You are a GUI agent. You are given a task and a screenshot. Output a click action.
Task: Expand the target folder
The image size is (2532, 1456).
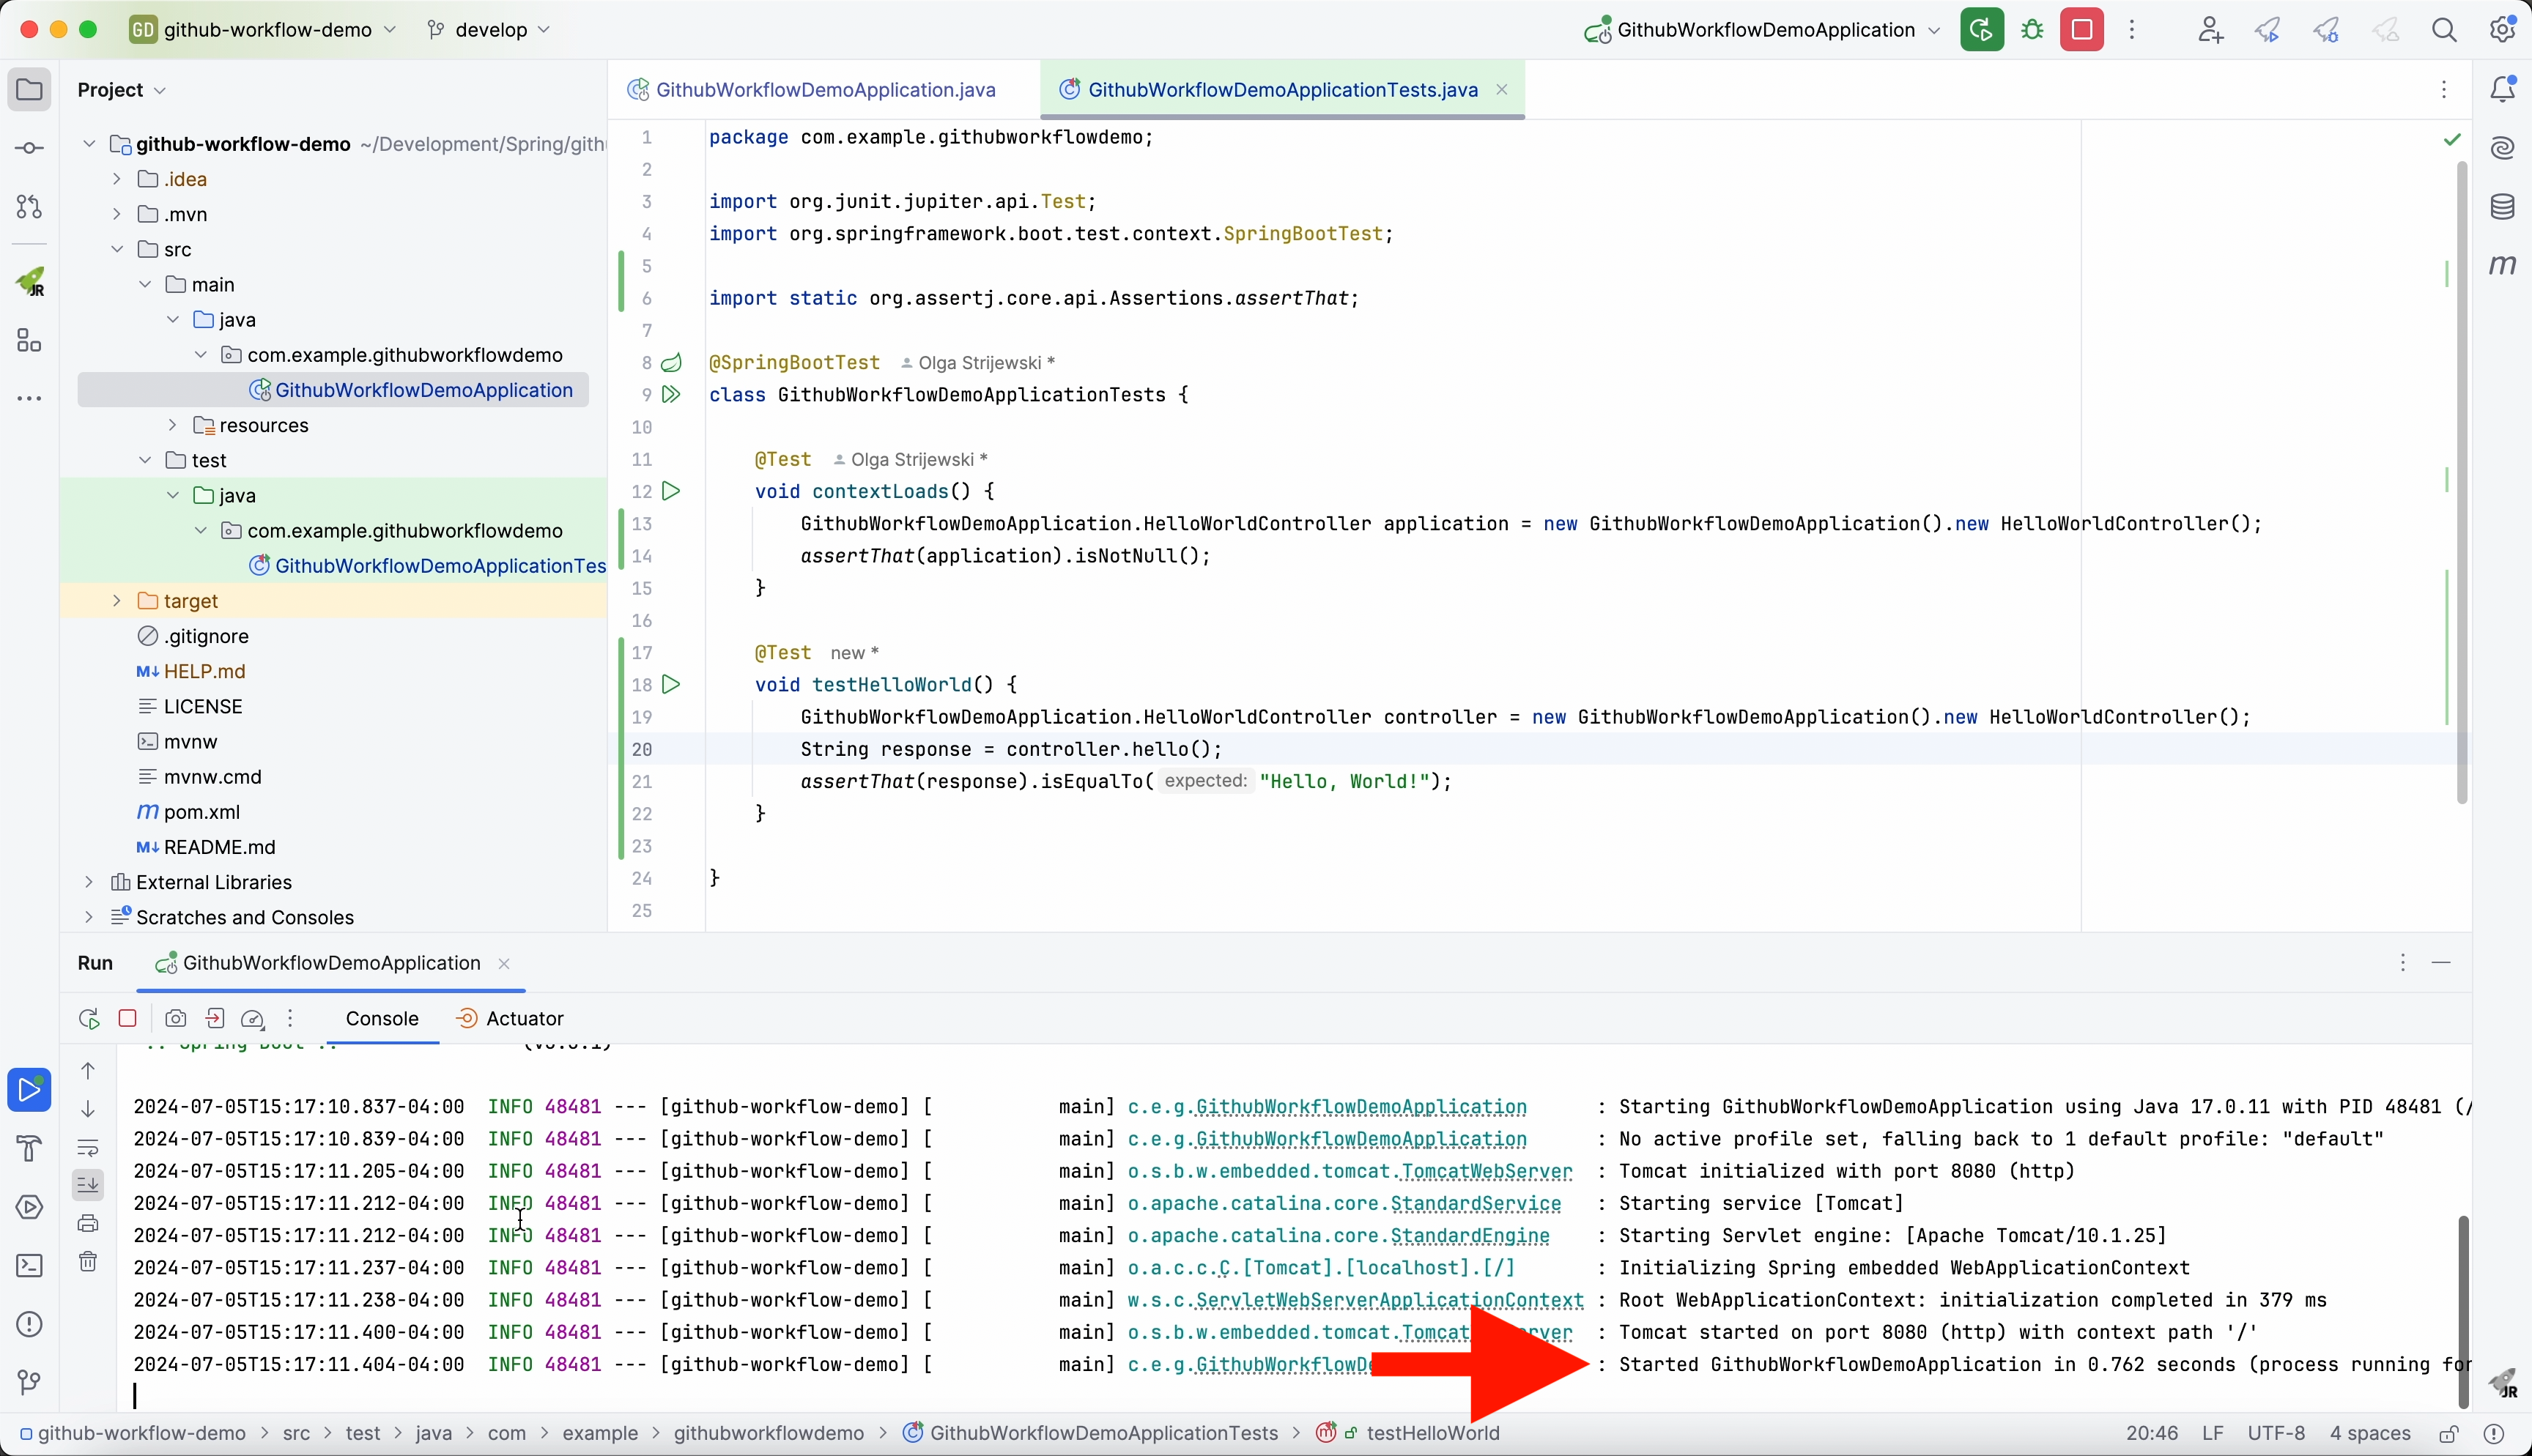[x=117, y=601]
